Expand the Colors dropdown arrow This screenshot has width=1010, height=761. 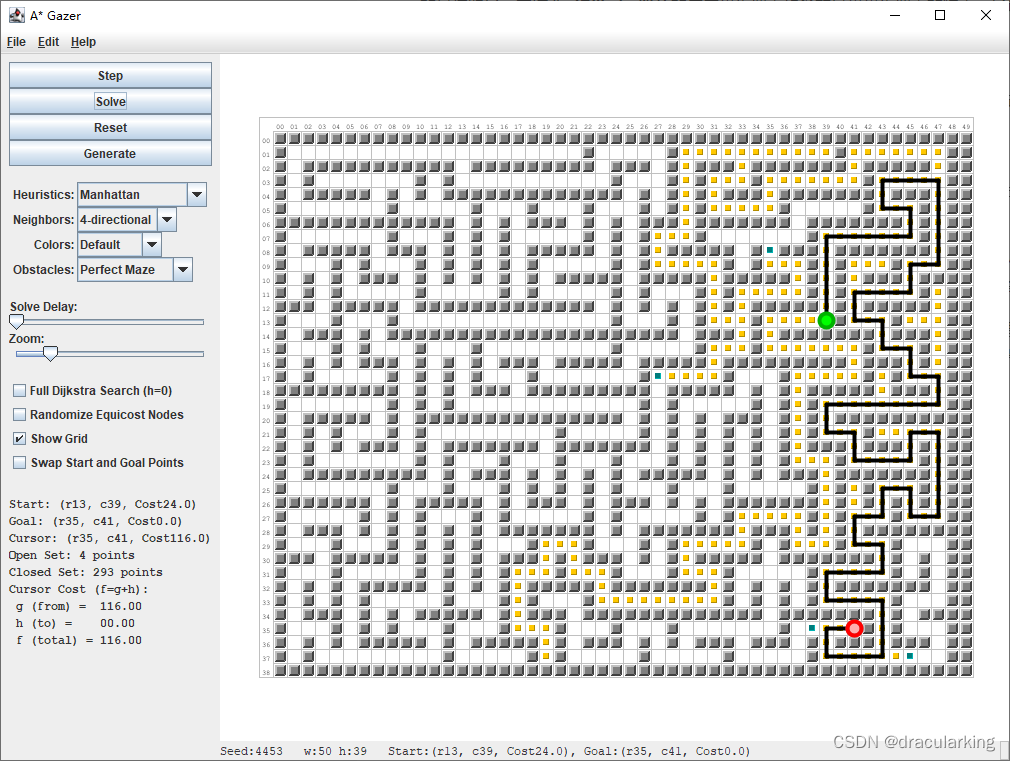(152, 245)
